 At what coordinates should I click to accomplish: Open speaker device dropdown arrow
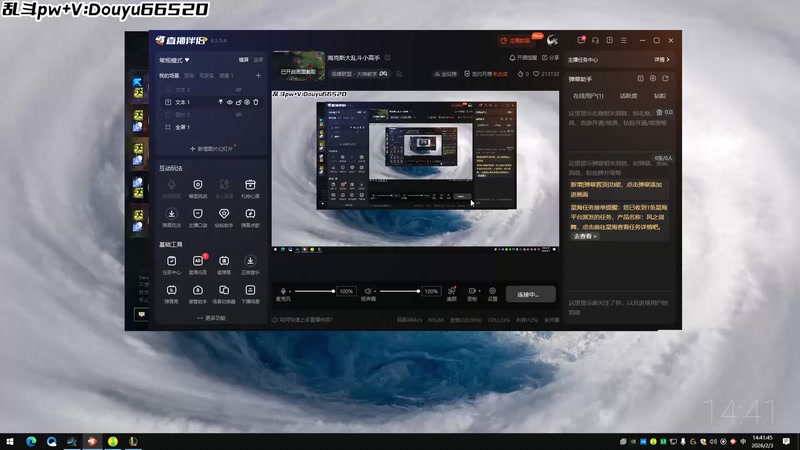(x=375, y=291)
